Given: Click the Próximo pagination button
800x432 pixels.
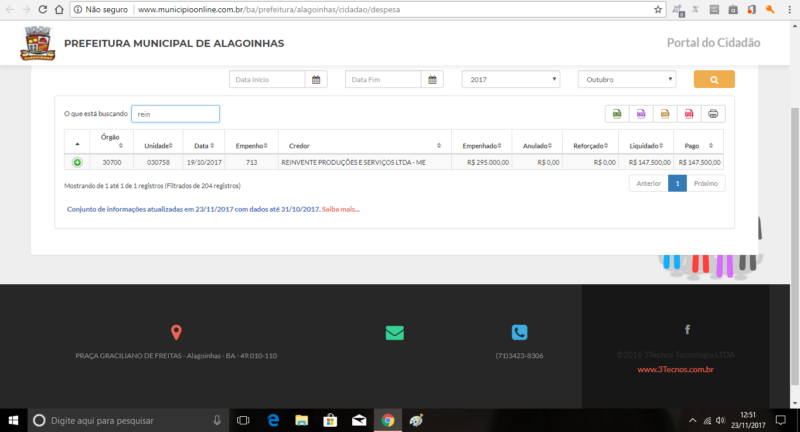Looking at the screenshot, I should pos(707,184).
